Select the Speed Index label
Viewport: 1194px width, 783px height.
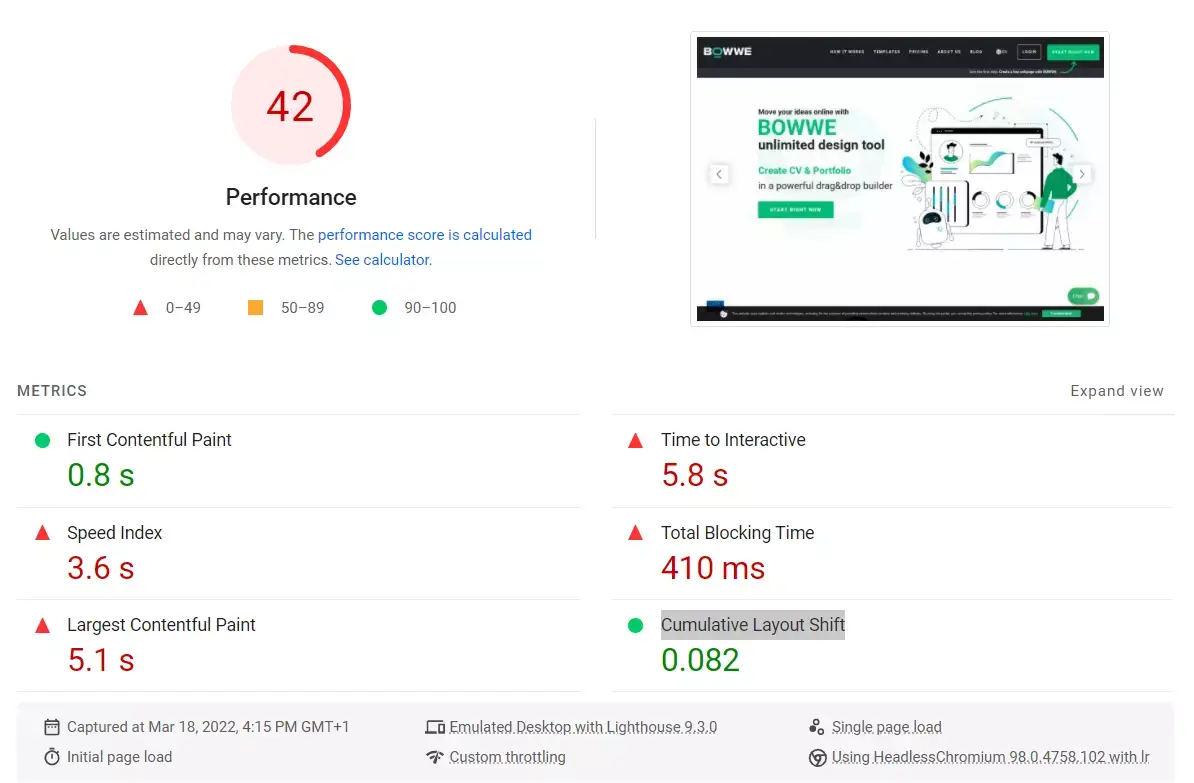point(114,532)
